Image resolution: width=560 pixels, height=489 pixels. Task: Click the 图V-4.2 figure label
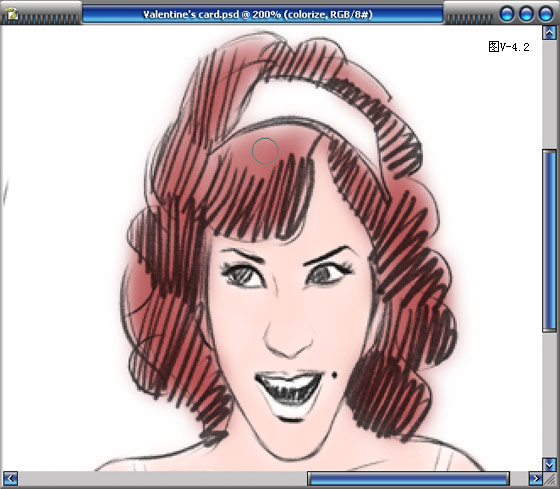pos(509,47)
